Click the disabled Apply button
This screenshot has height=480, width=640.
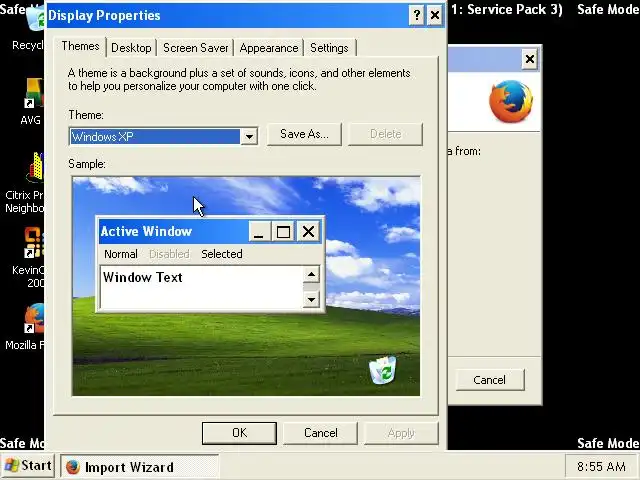[x=401, y=433]
